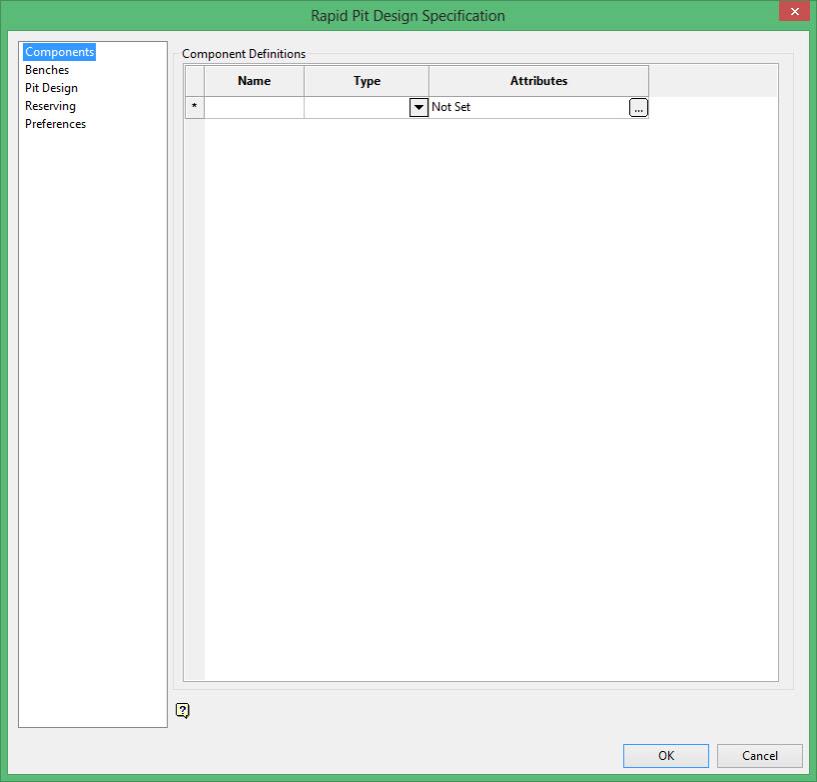Select the new row asterisk header
The image size is (817, 782).
[x=194, y=107]
